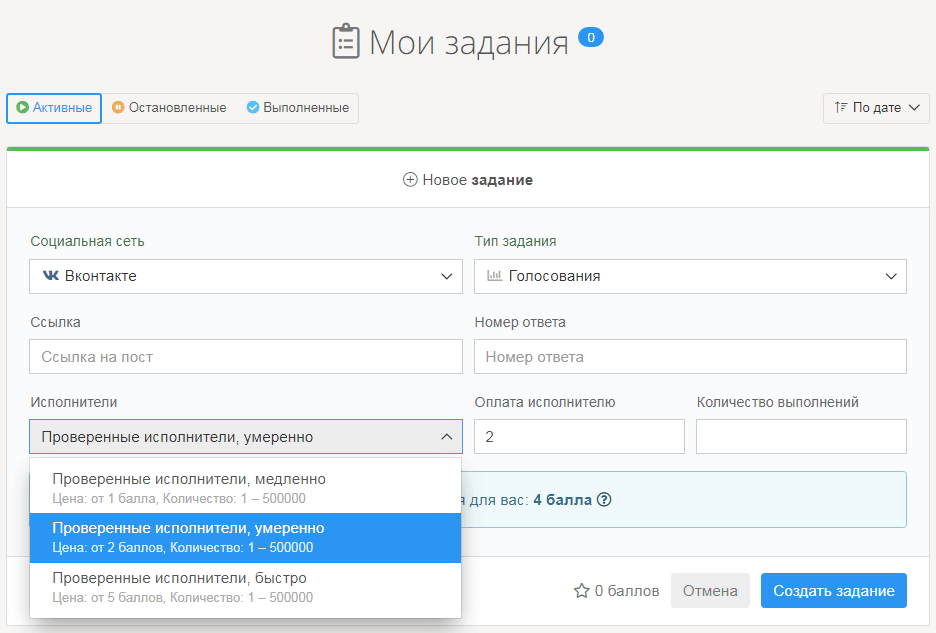This screenshot has height=633, width=936.
Task: Click the sort icon in По дате button
Action: click(840, 108)
